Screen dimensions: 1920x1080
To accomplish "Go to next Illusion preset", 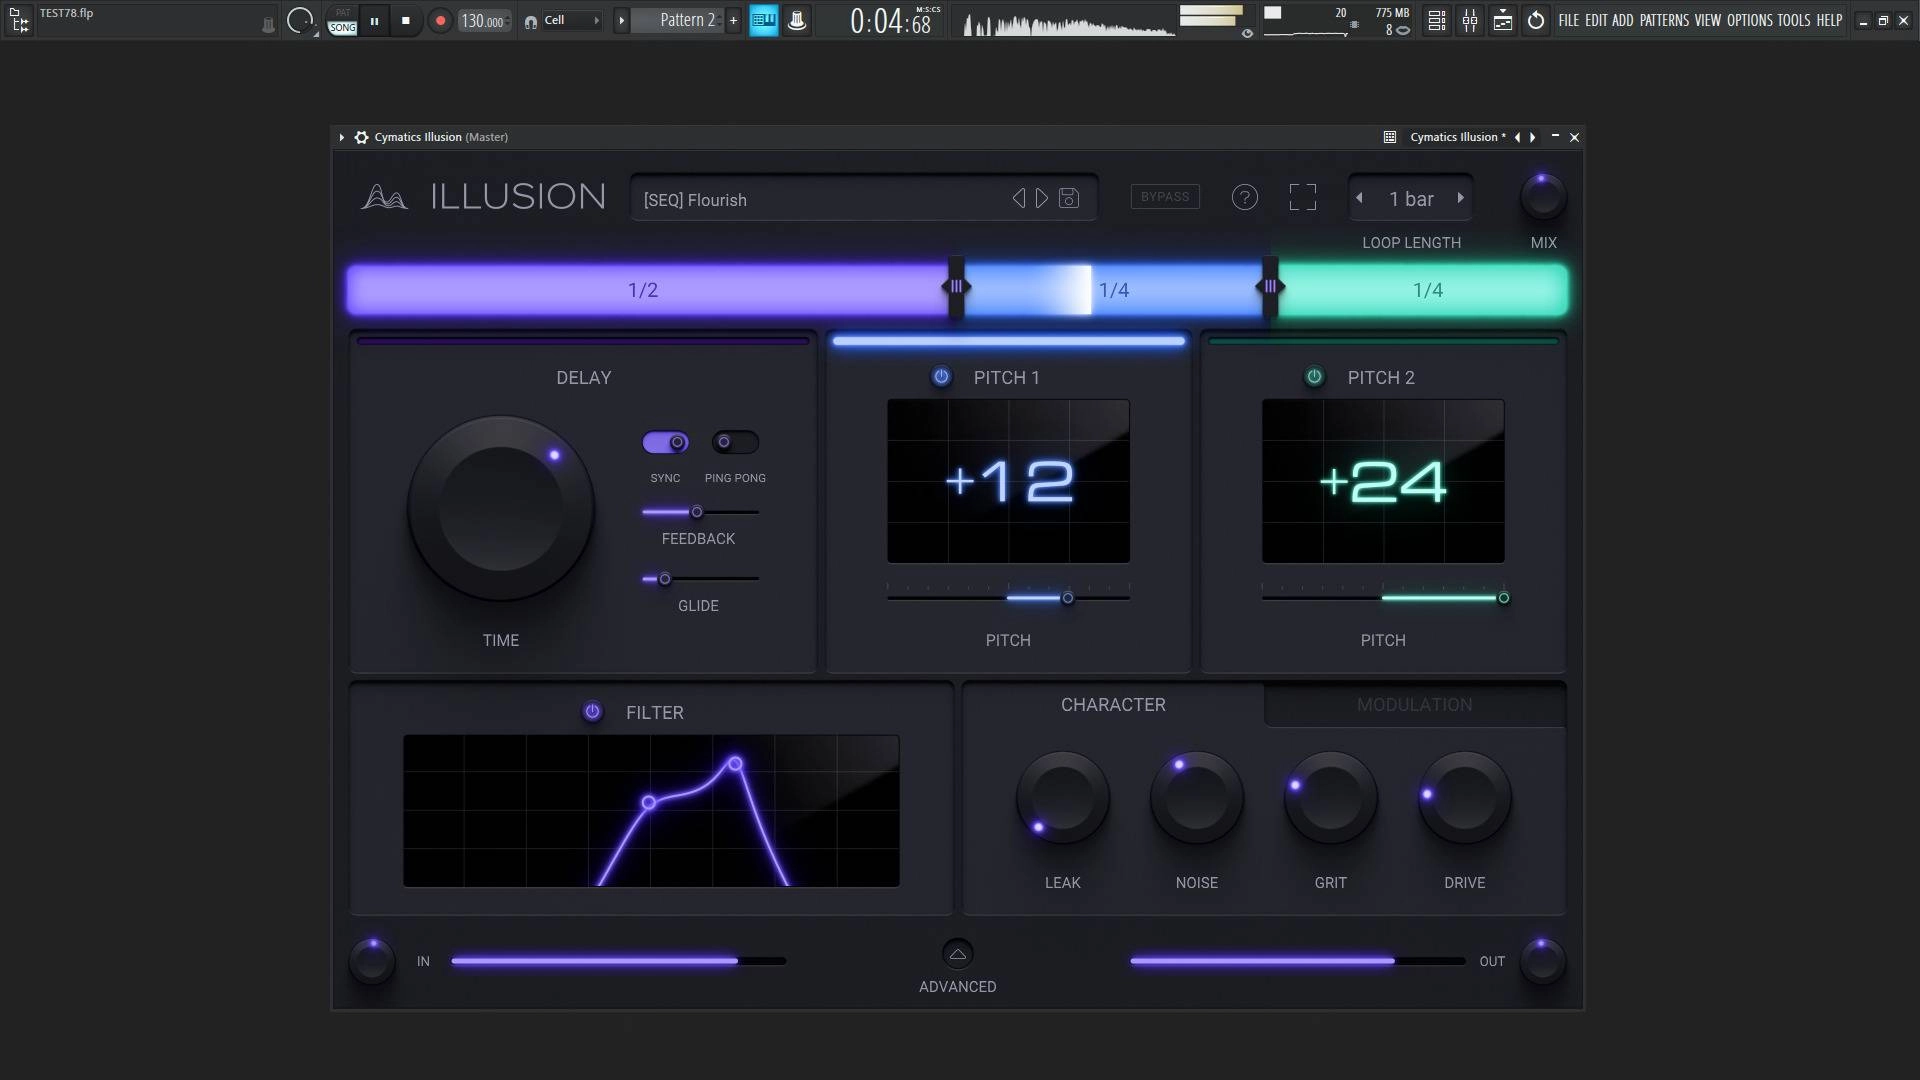I will [x=1042, y=198].
